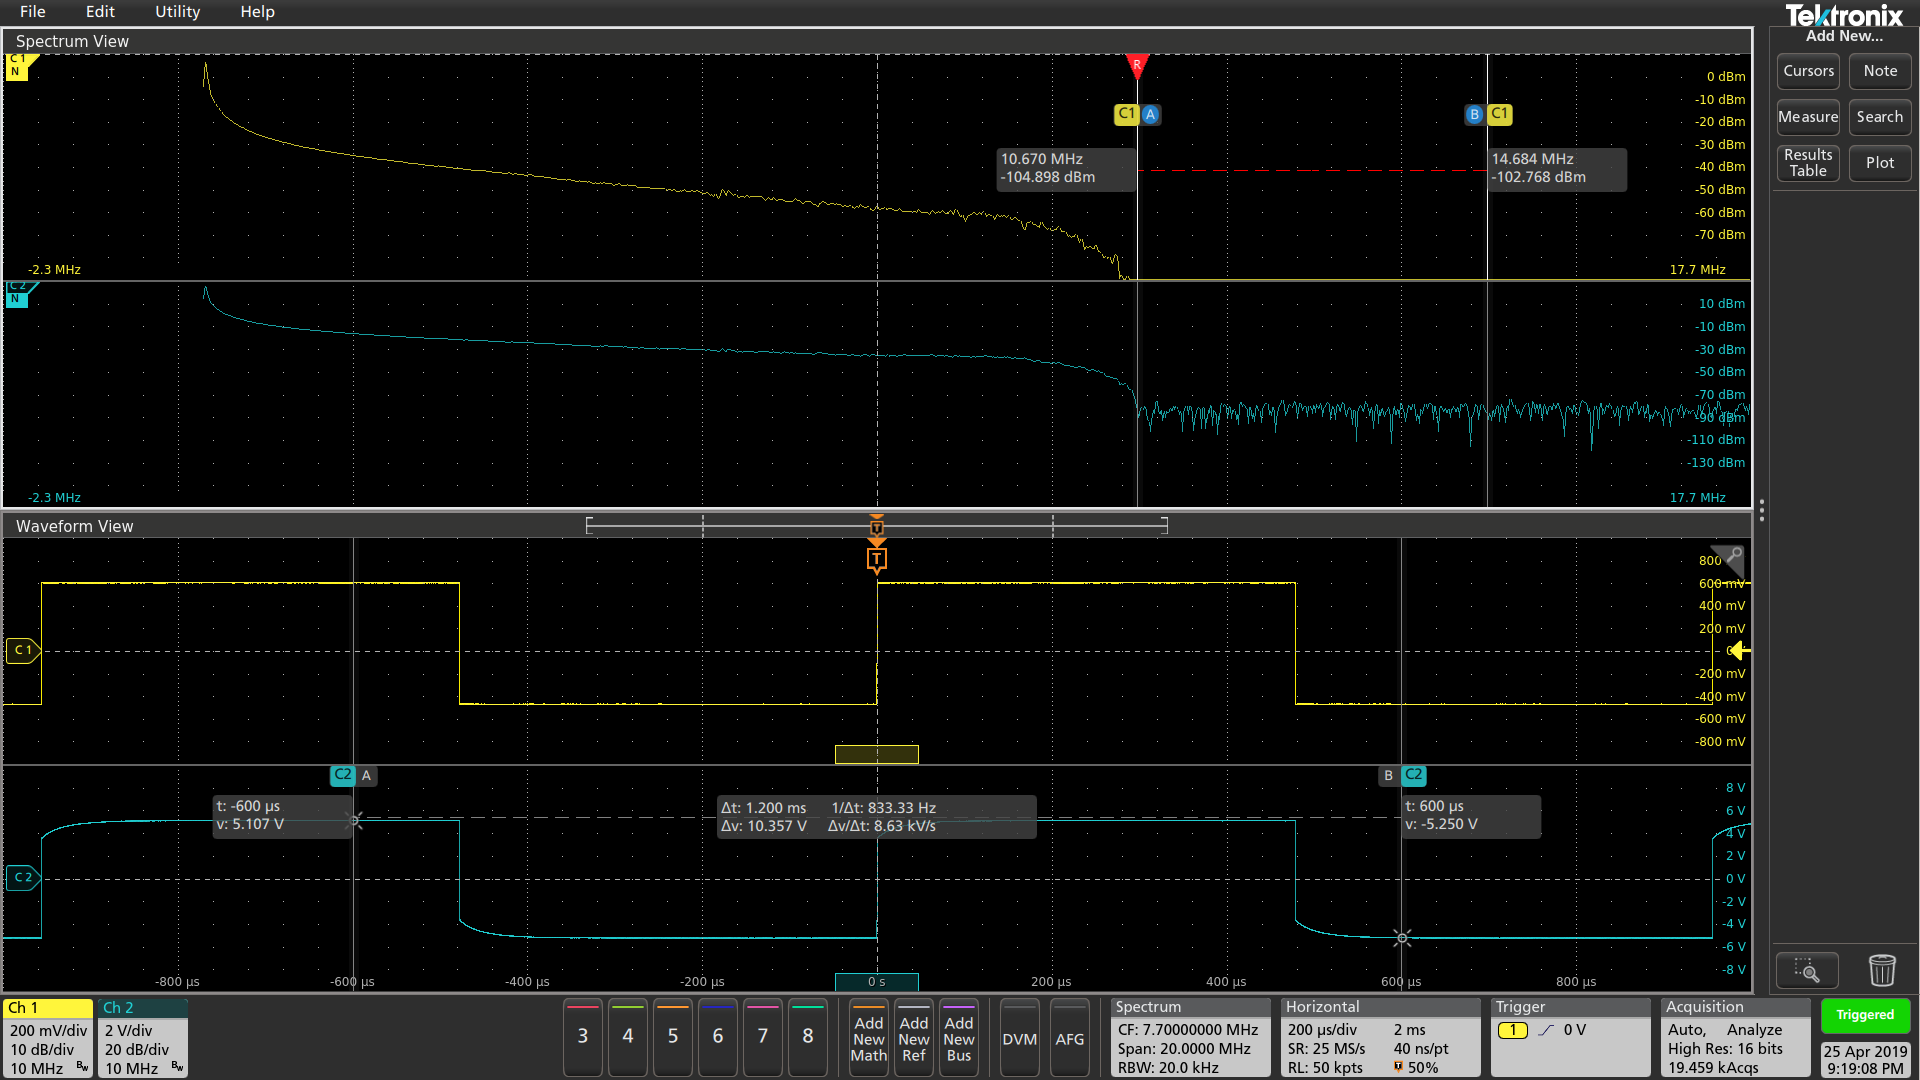1920x1080 pixels.
Task: Click the 10.670 MHz cursor readout
Action: click(x=1067, y=168)
